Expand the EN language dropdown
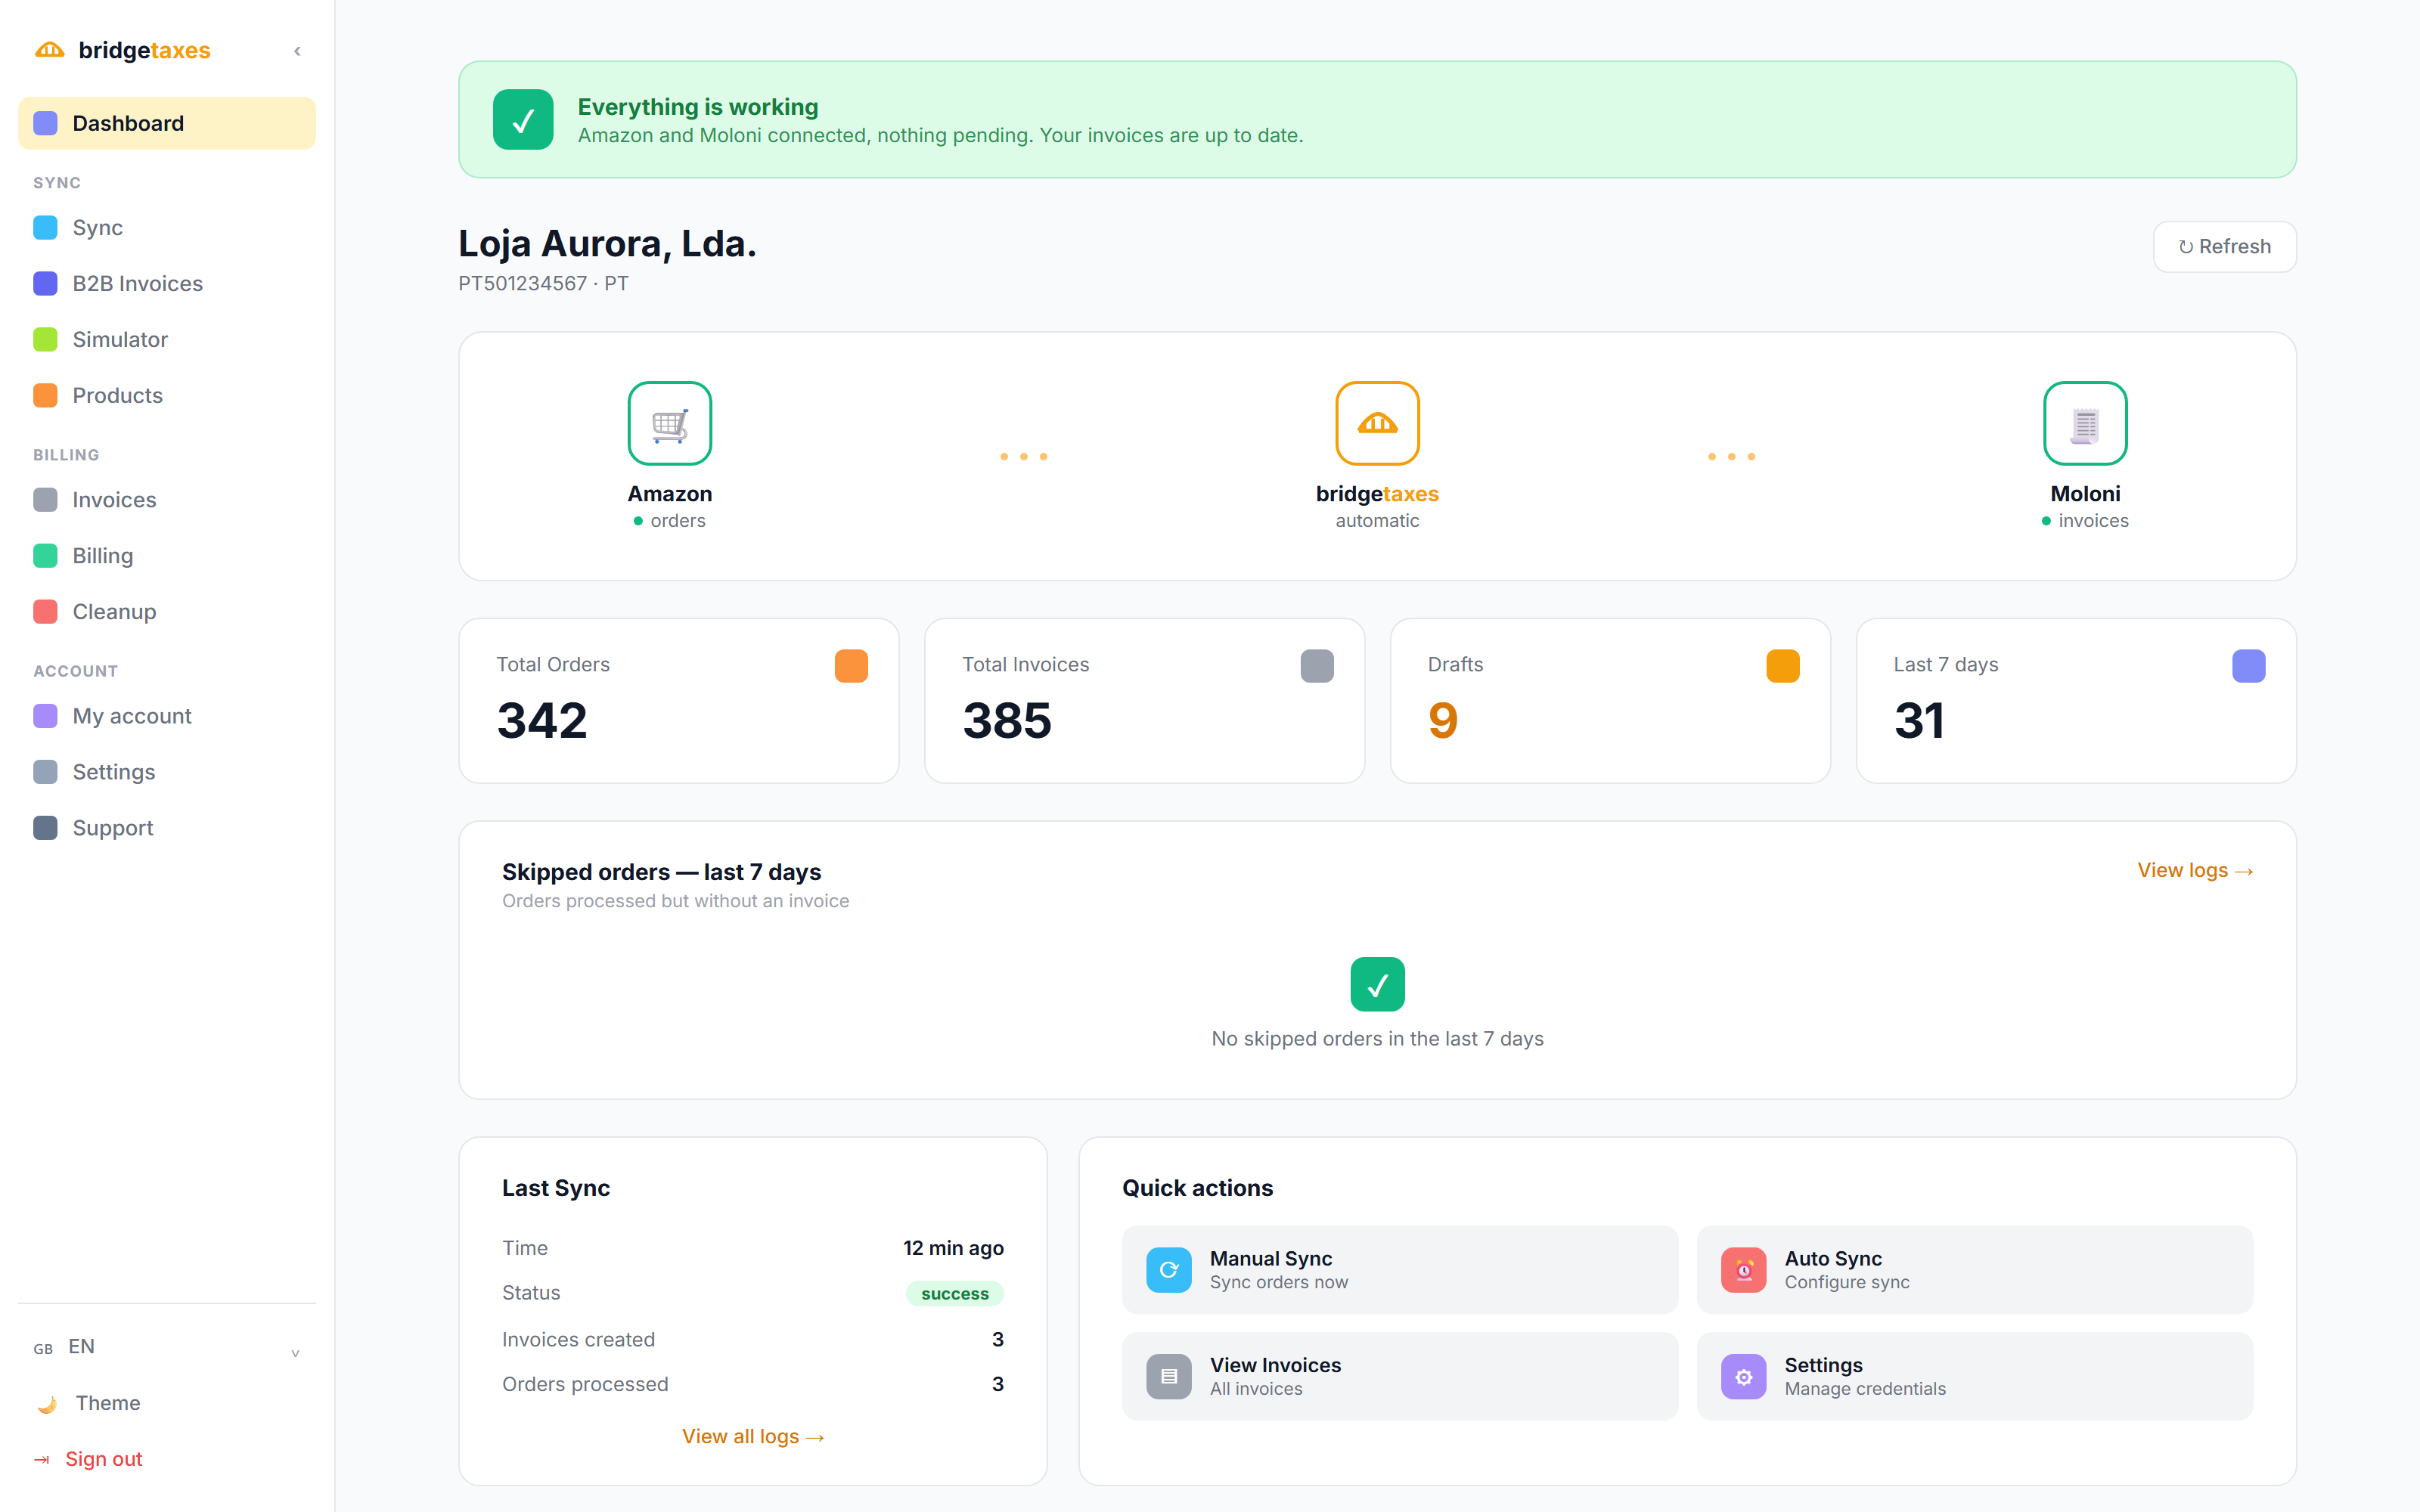Screen dimensions: 2420x1512 click(167, 1347)
